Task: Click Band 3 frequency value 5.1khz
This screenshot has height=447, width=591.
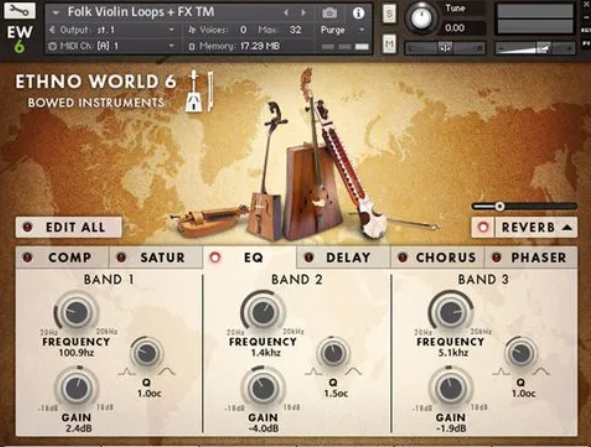Action: [453, 353]
